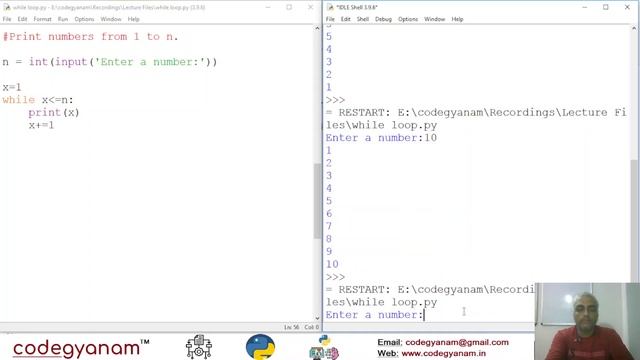
Task: Click the shell input after last 'Enter a number:'
Action: coord(425,315)
